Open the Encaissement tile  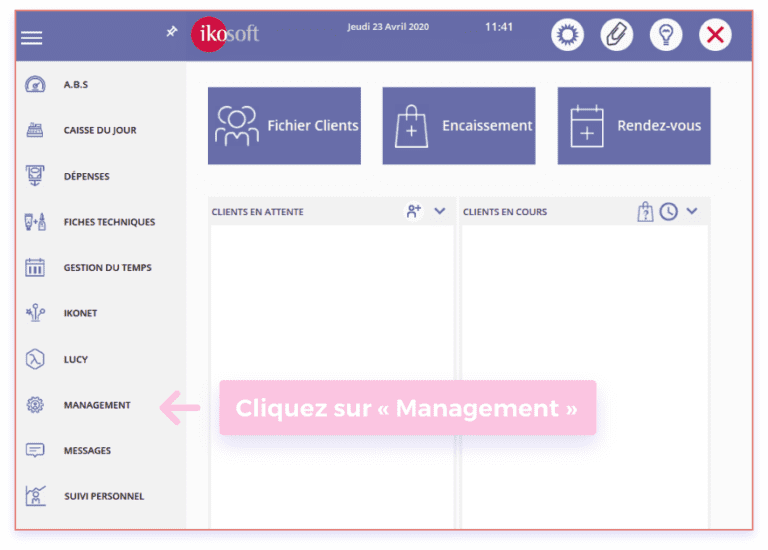459,126
